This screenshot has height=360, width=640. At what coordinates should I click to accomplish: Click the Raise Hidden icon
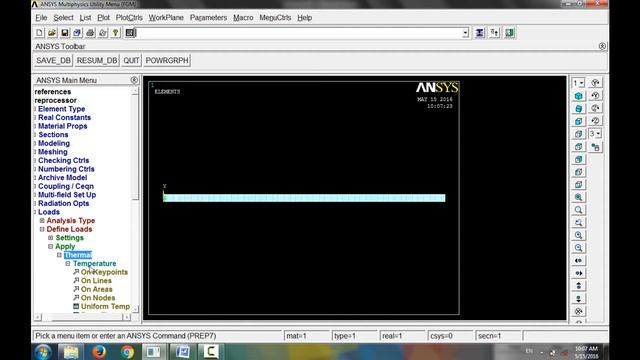[480, 33]
